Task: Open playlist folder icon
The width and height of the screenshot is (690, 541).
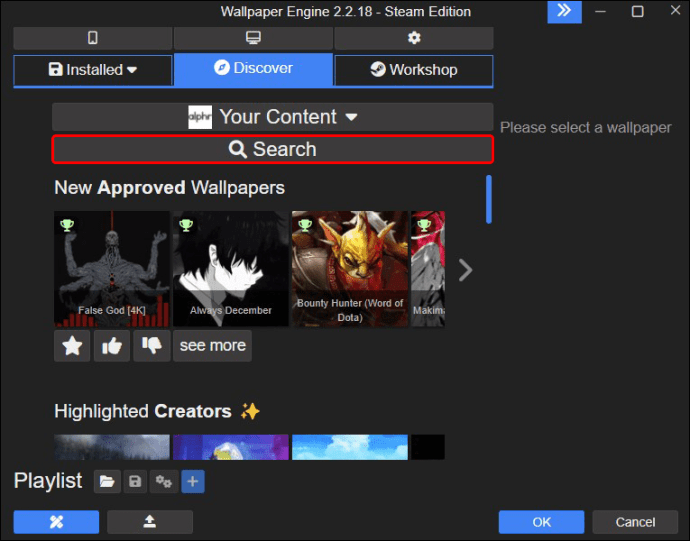Action: pyautogui.click(x=107, y=481)
